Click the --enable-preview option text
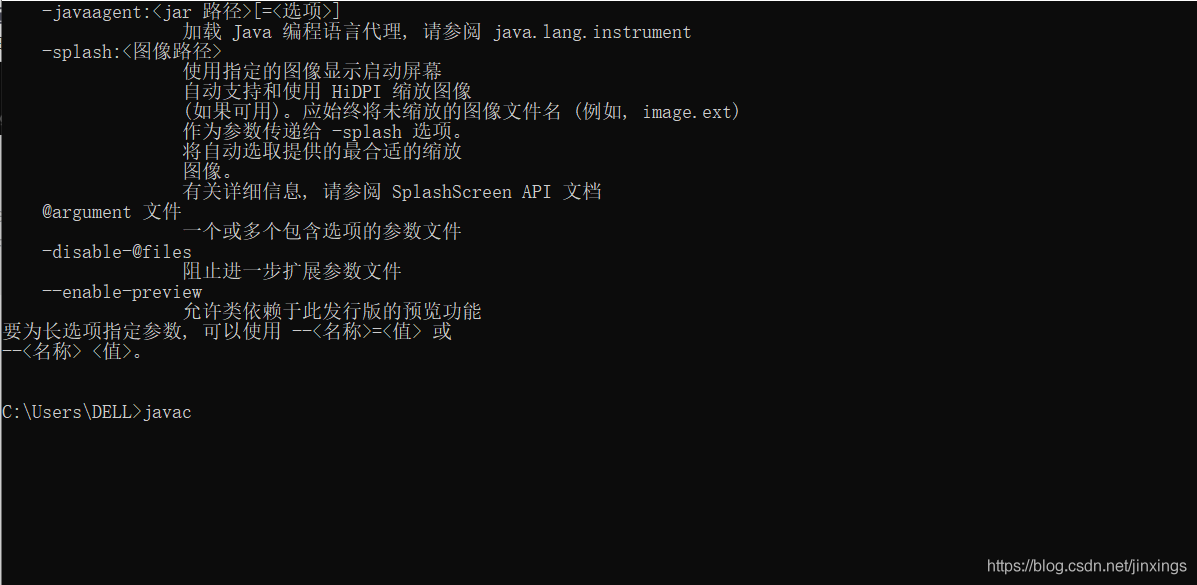 122,292
